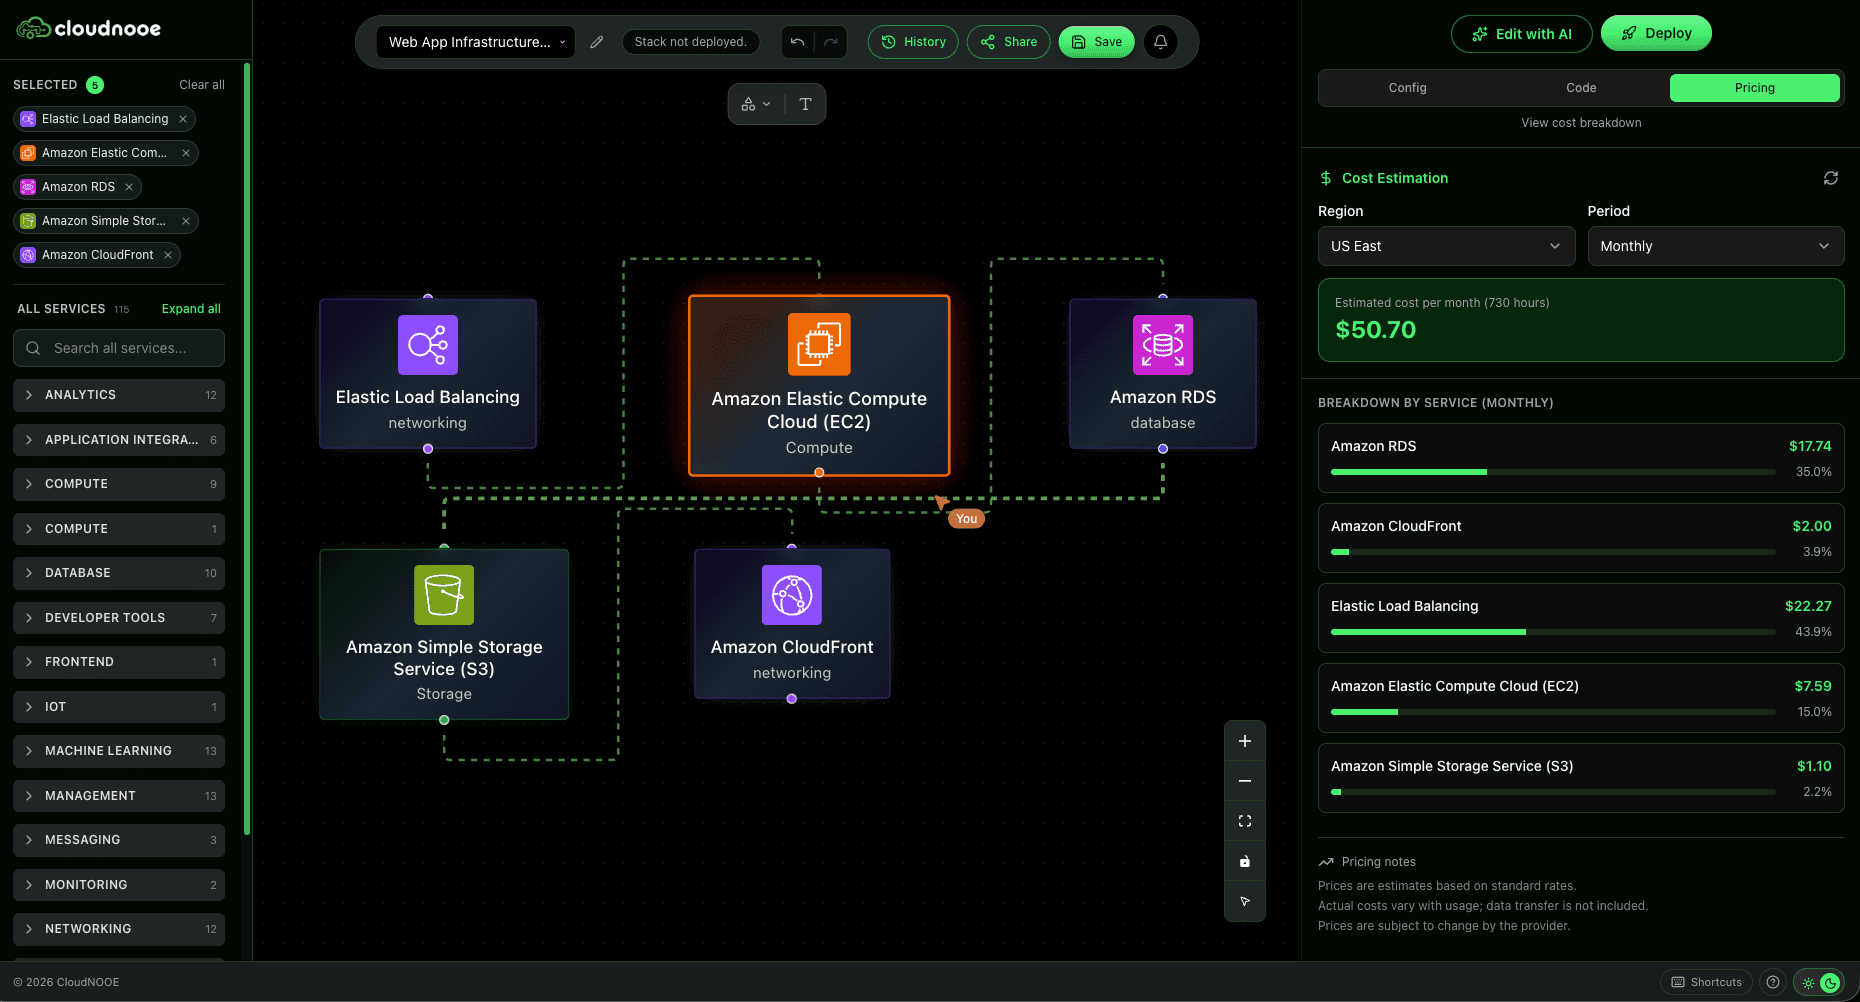Screen dimensions: 1860x1002
Task: Remove Amazon RDS chip
Action: coord(129,187)
